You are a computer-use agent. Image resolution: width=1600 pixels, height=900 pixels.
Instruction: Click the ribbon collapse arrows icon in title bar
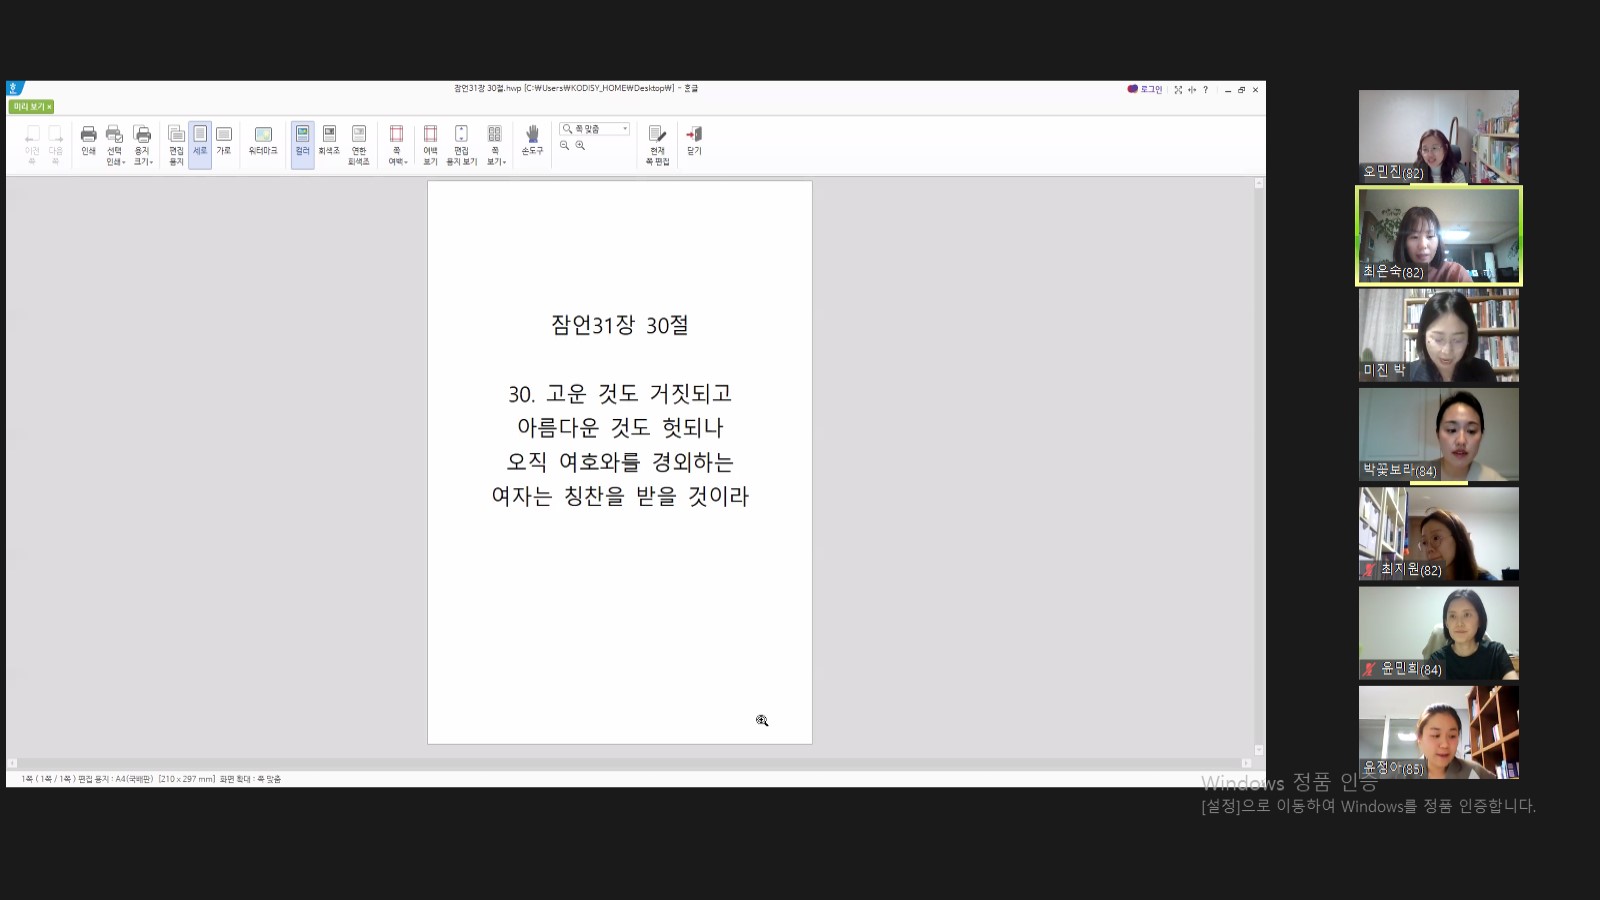1192,90
